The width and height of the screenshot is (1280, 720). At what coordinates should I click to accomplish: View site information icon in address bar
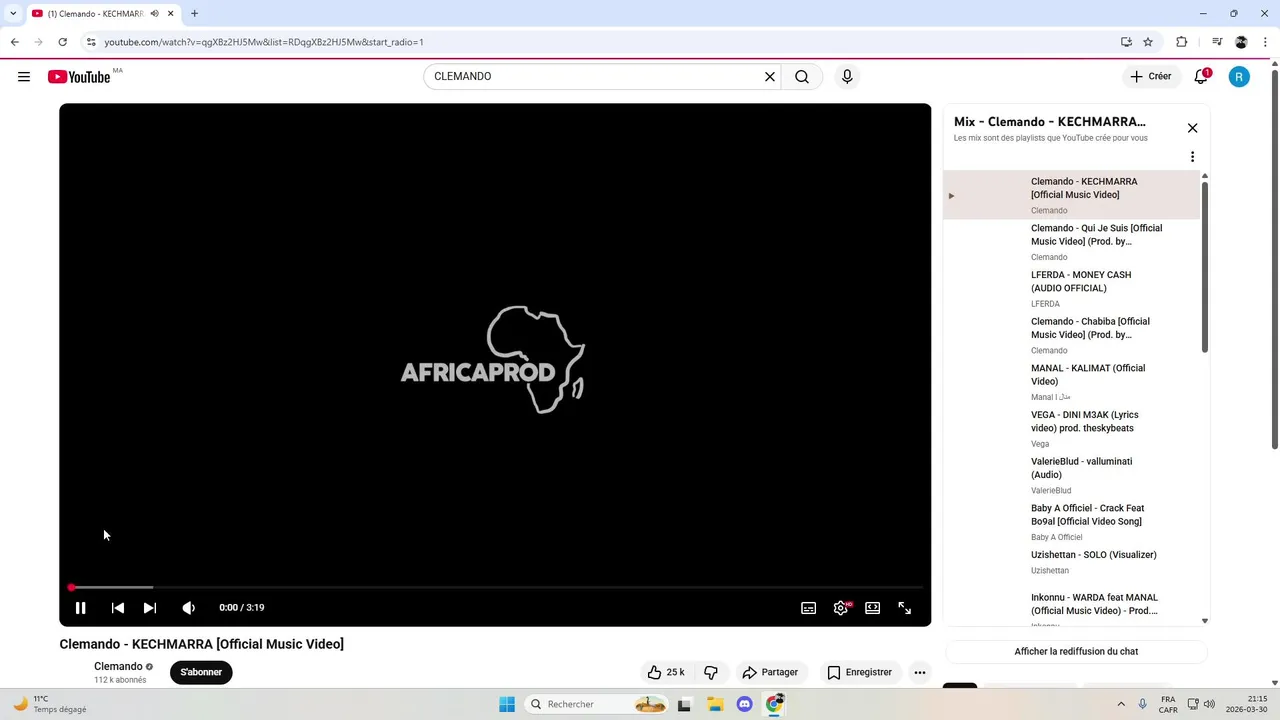(x=91, y=42)
